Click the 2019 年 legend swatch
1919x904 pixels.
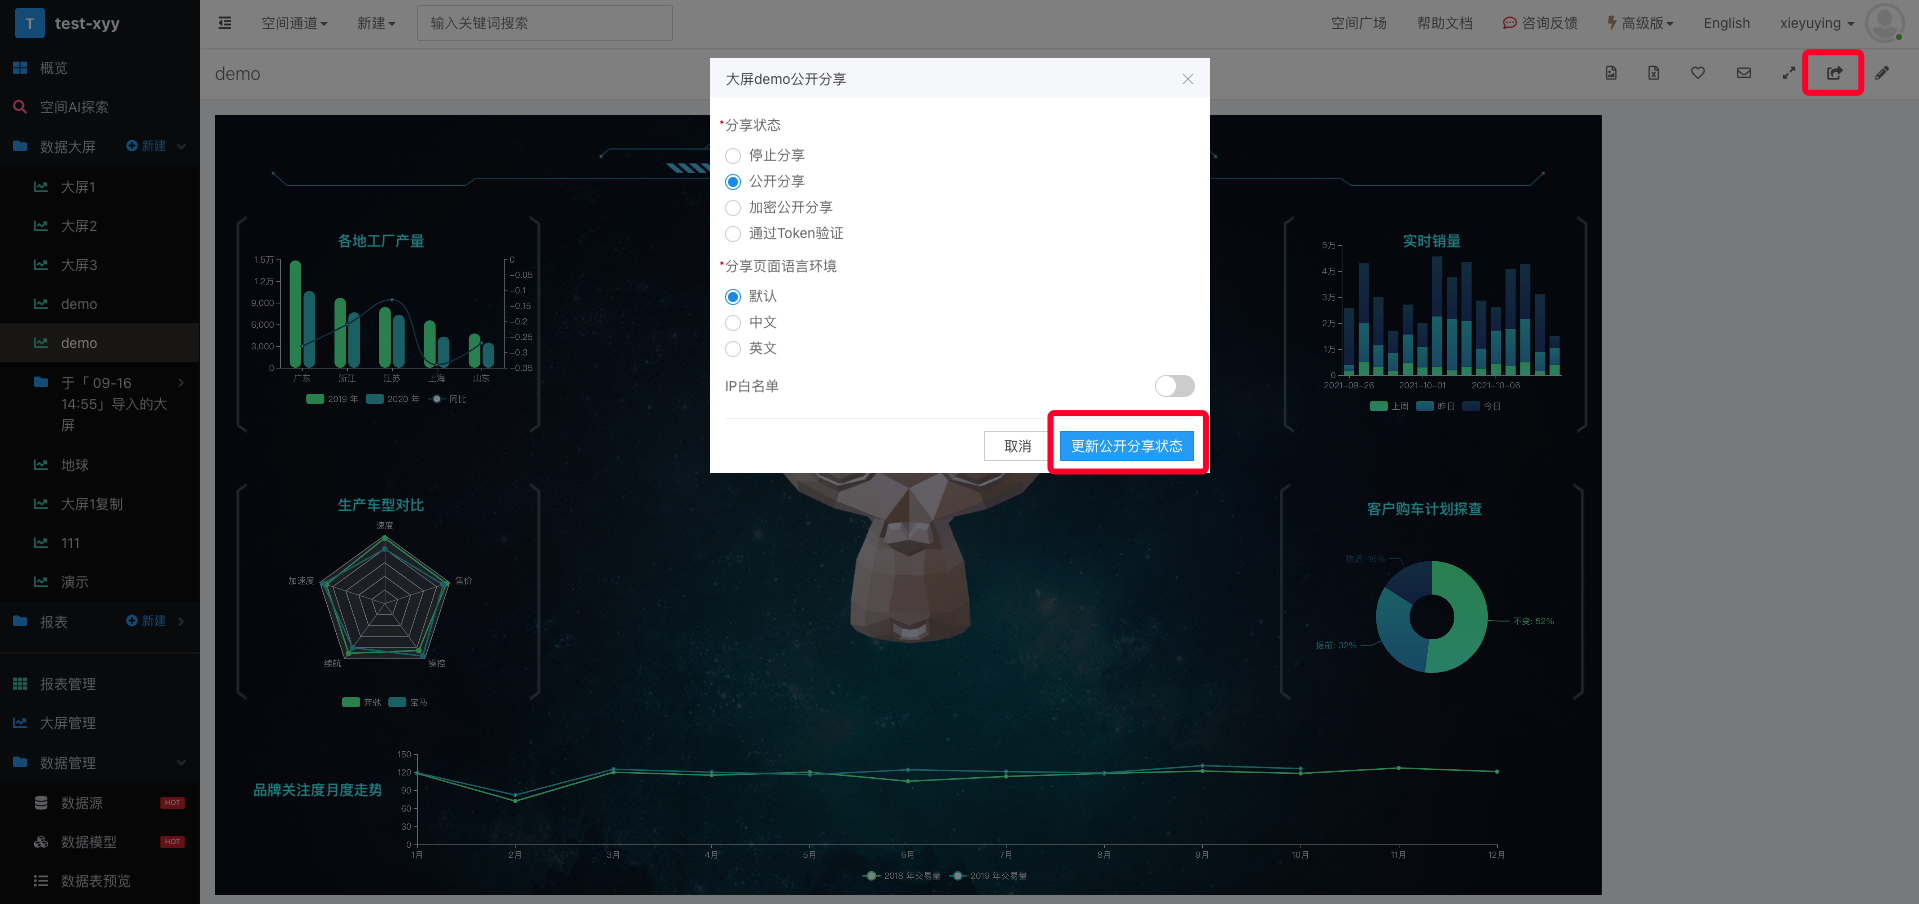(315, 399)
